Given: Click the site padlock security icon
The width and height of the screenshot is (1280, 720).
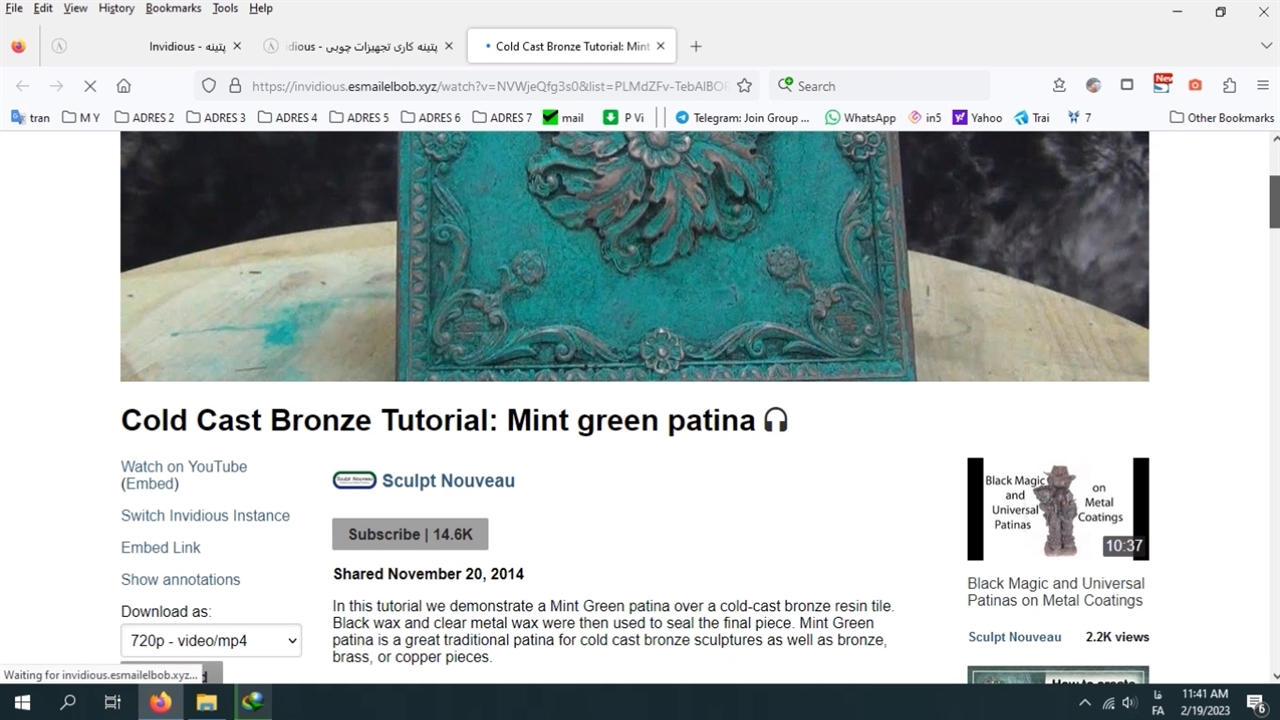Looking at the screenshot, I should pyautogui.click(x=235, y=86).
